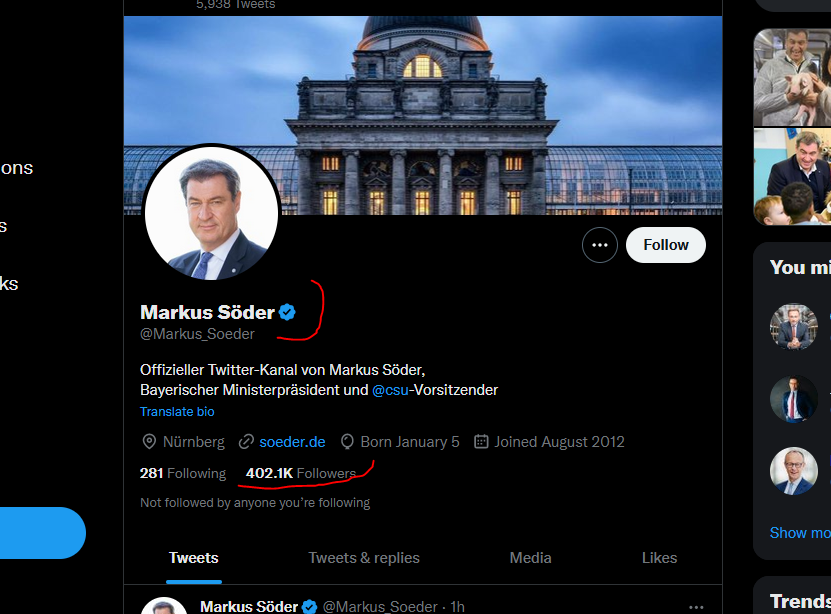Image resolution: width=831 pixels, height=614 pixels.
Task: Click the verified badge next to Markus Söder
Action: pyautogui.click(x=287, y=312)
